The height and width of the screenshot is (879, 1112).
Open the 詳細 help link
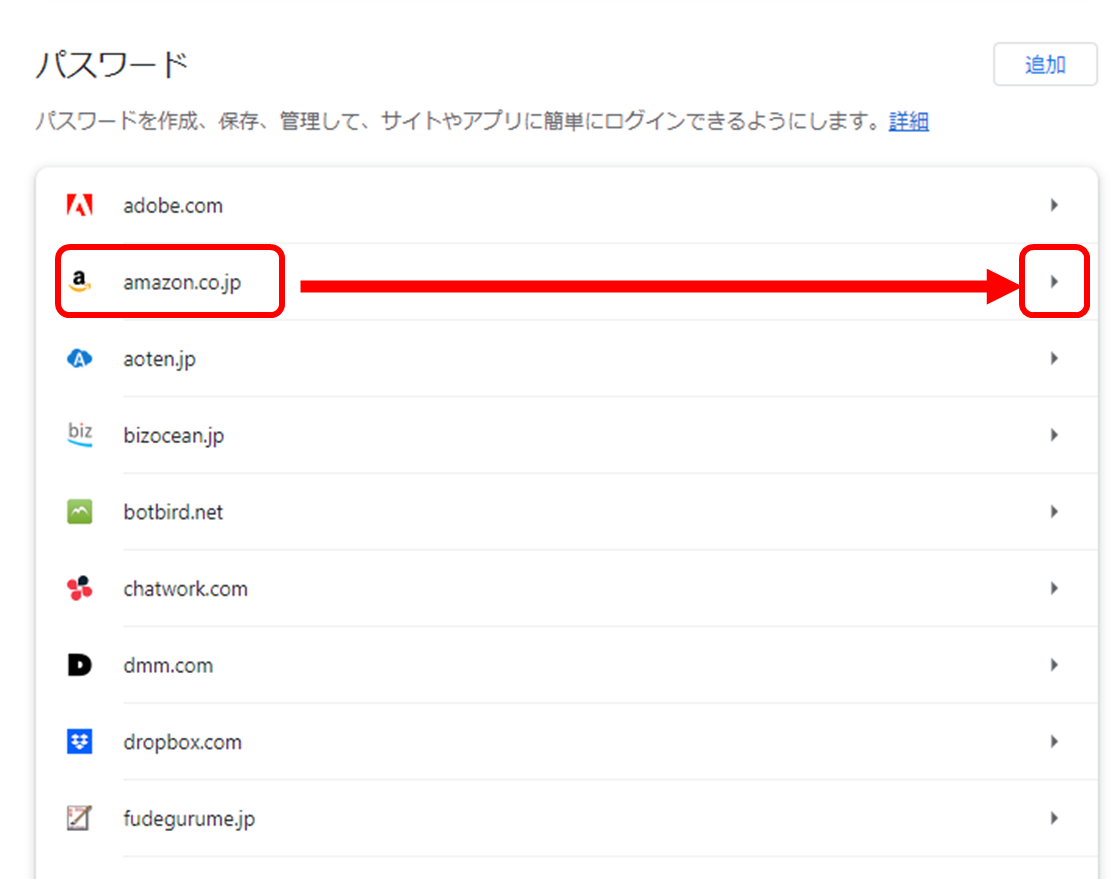(x=908, y=121)
